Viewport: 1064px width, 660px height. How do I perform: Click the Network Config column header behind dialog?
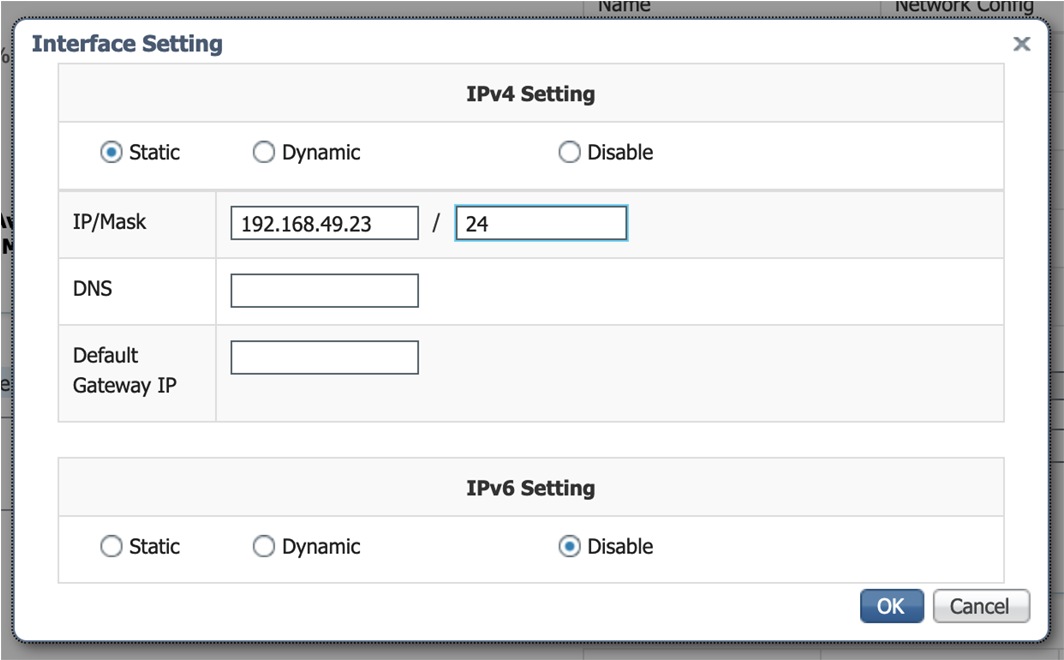pyautogui.click(x=962, y=7)
